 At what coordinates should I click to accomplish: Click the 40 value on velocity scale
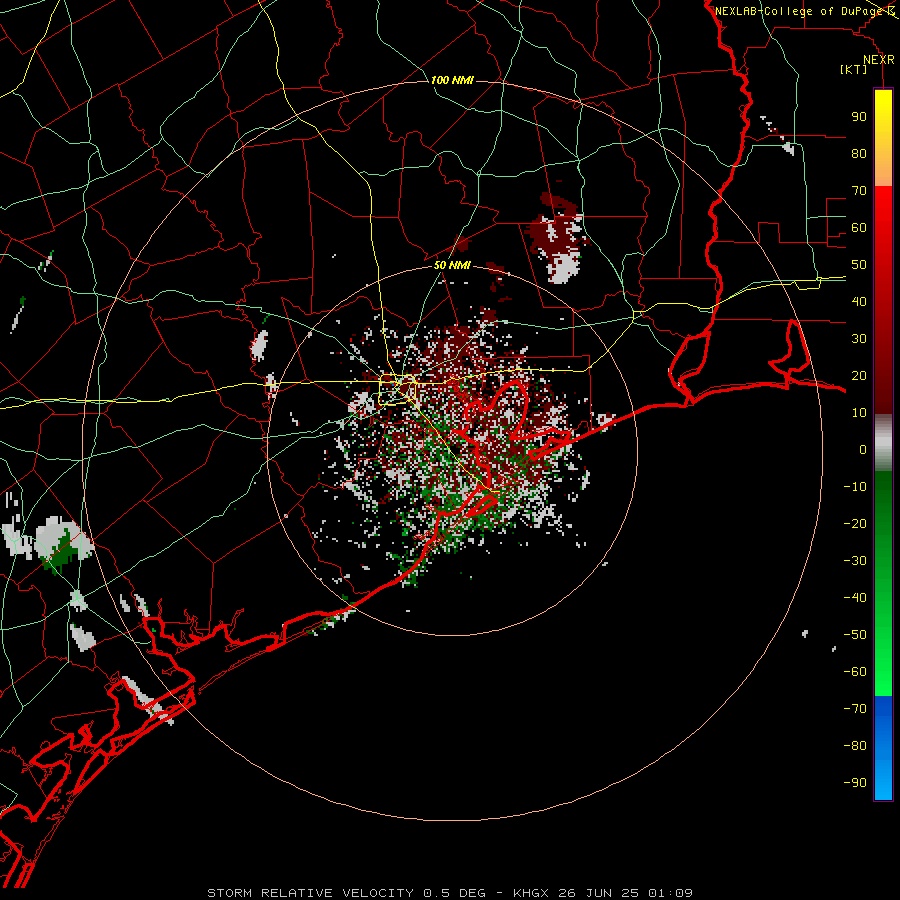tap(859, 301)
